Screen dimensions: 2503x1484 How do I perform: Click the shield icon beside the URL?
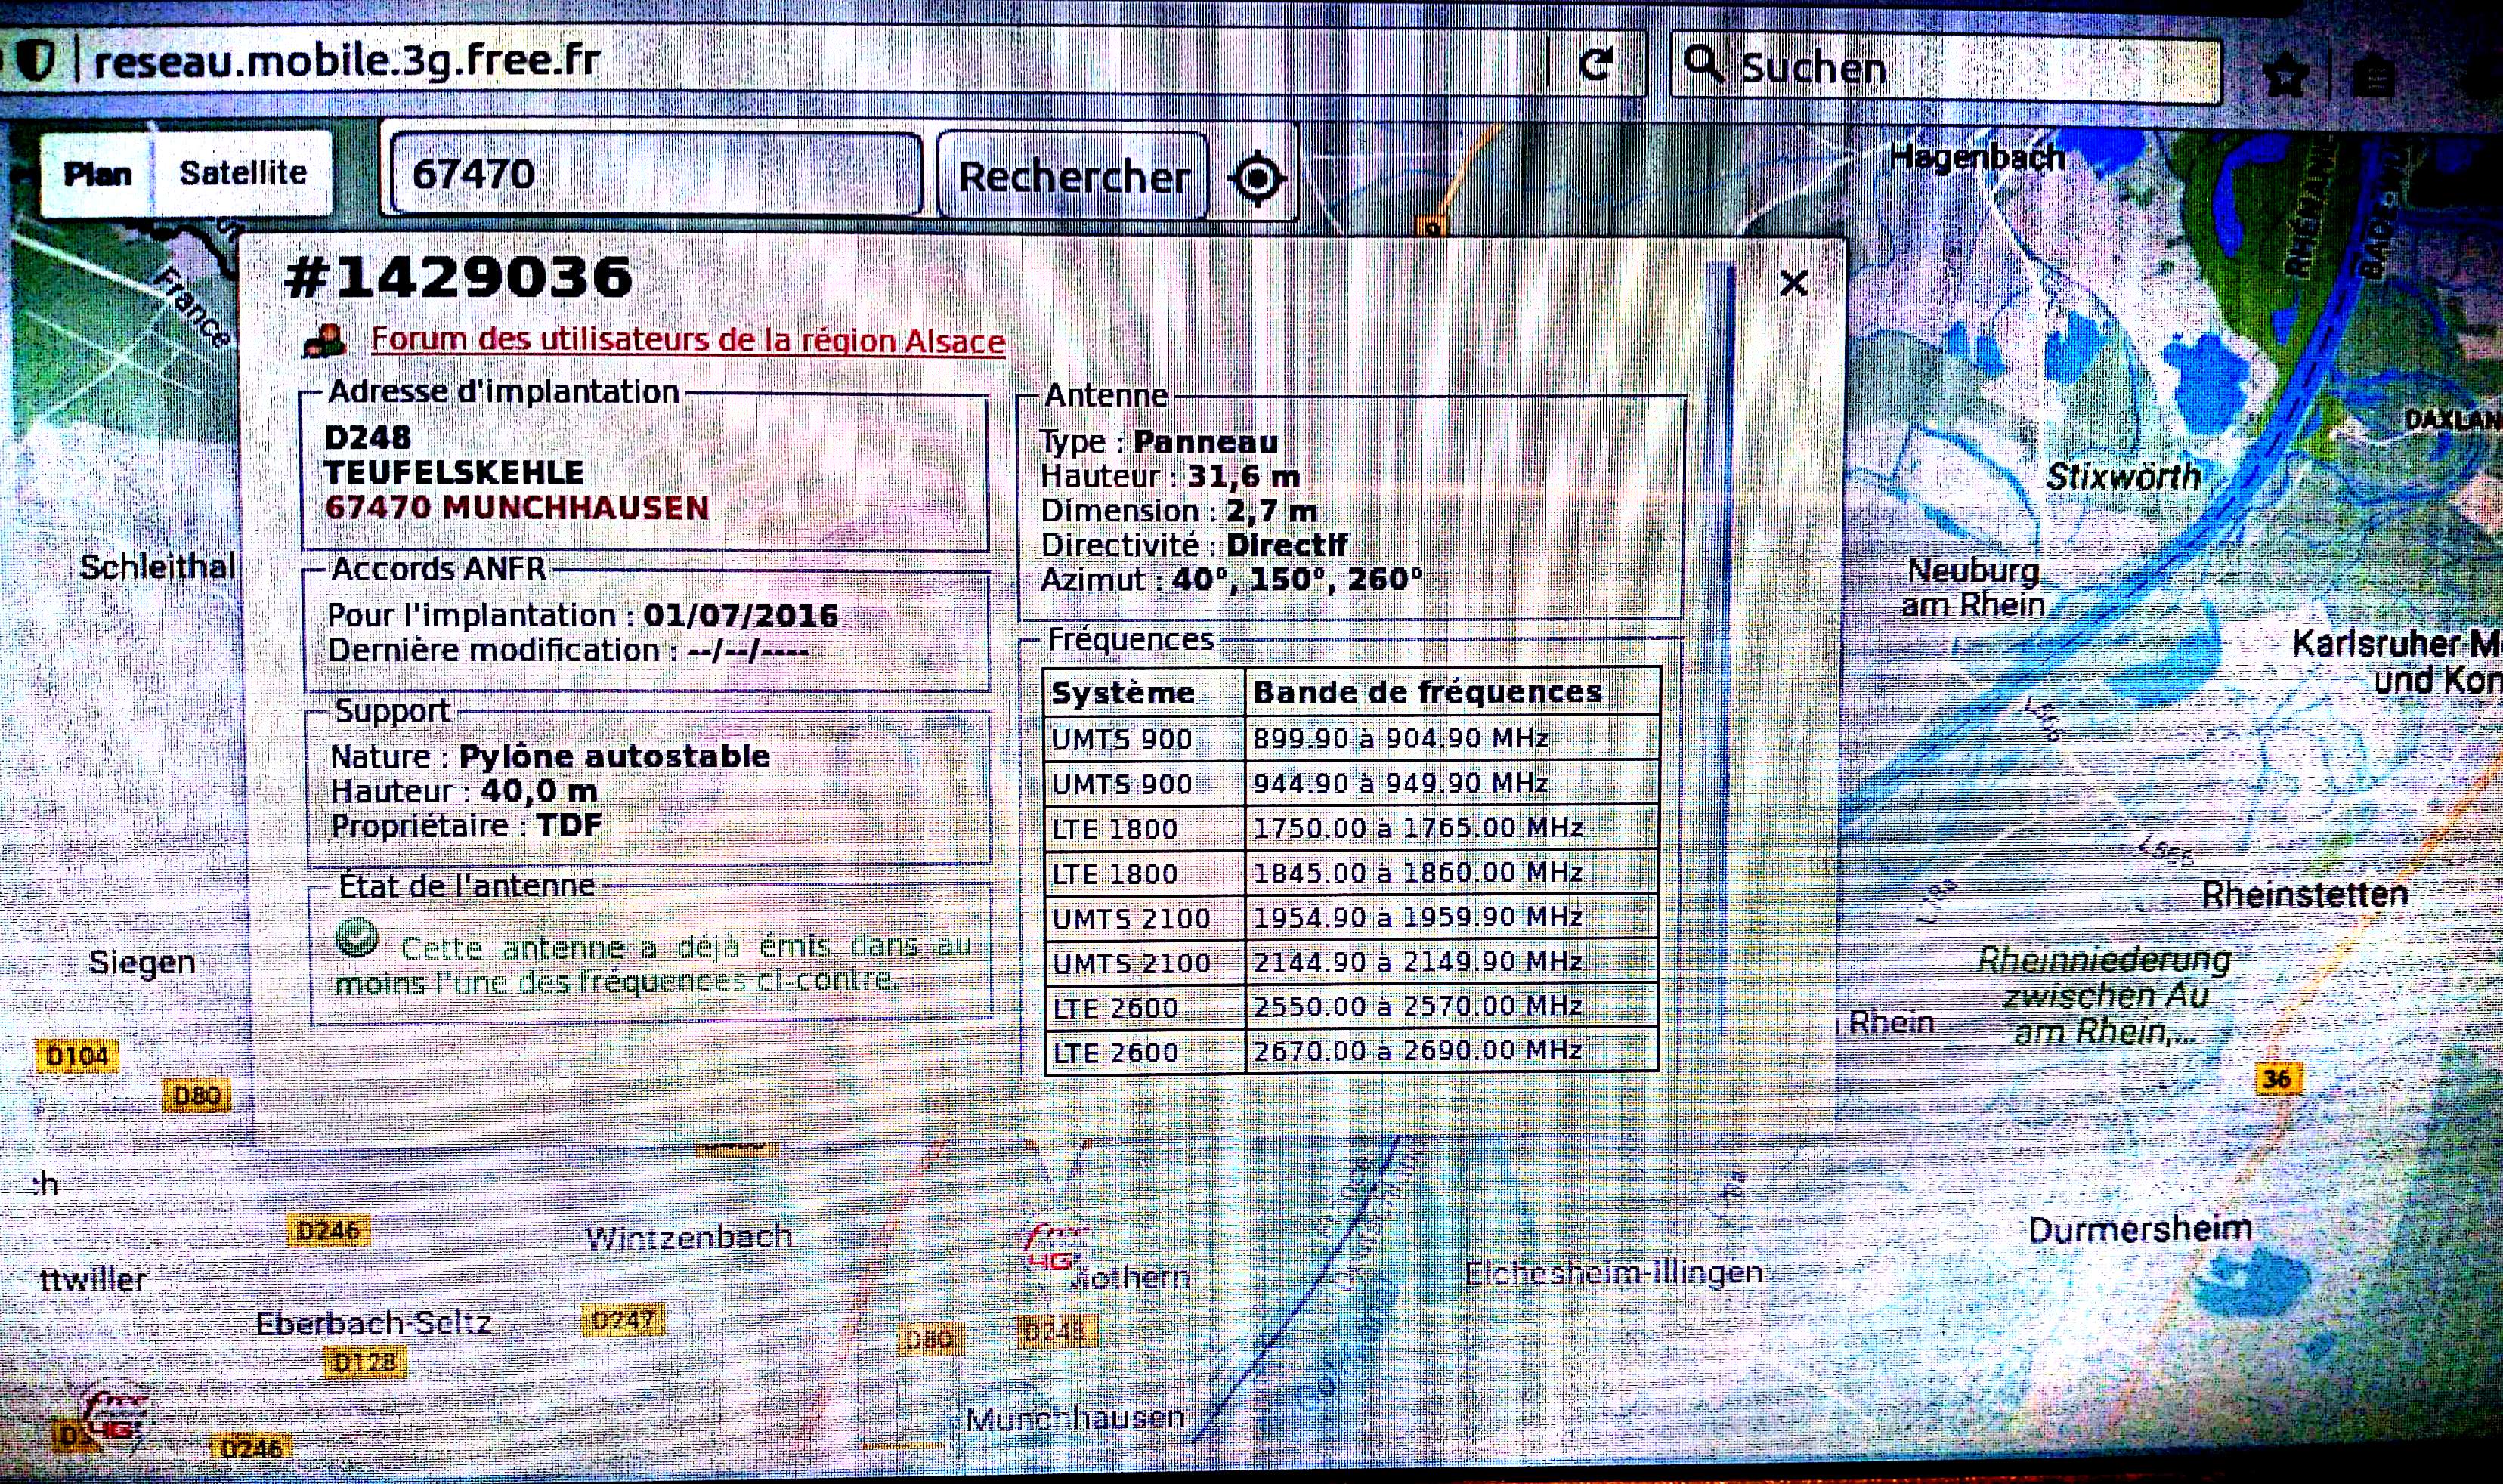click(x=37, y=62)
